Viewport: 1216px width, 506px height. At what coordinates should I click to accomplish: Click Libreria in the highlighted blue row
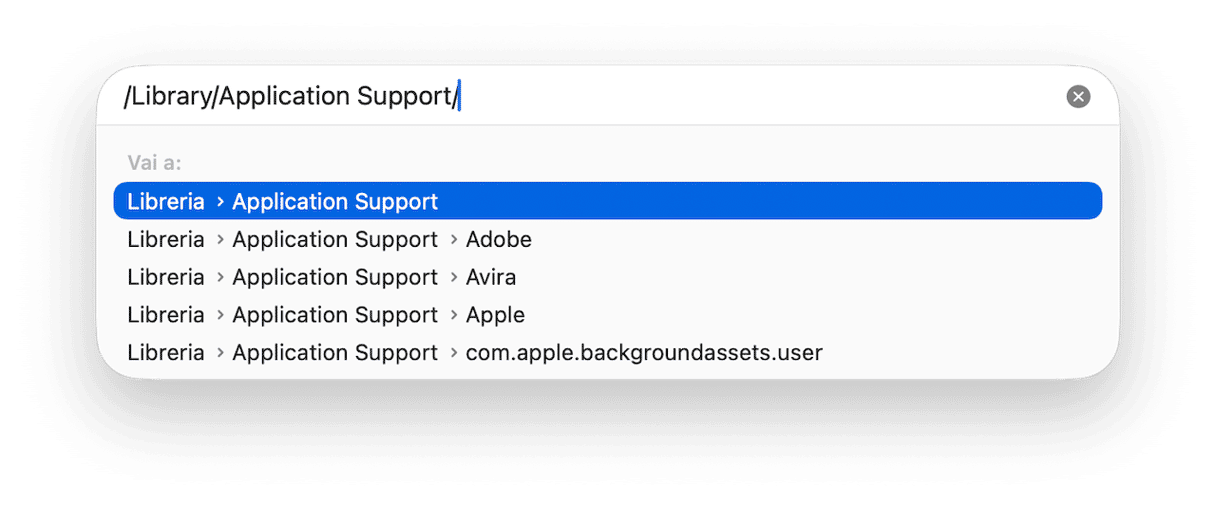(x=166, y=201)
